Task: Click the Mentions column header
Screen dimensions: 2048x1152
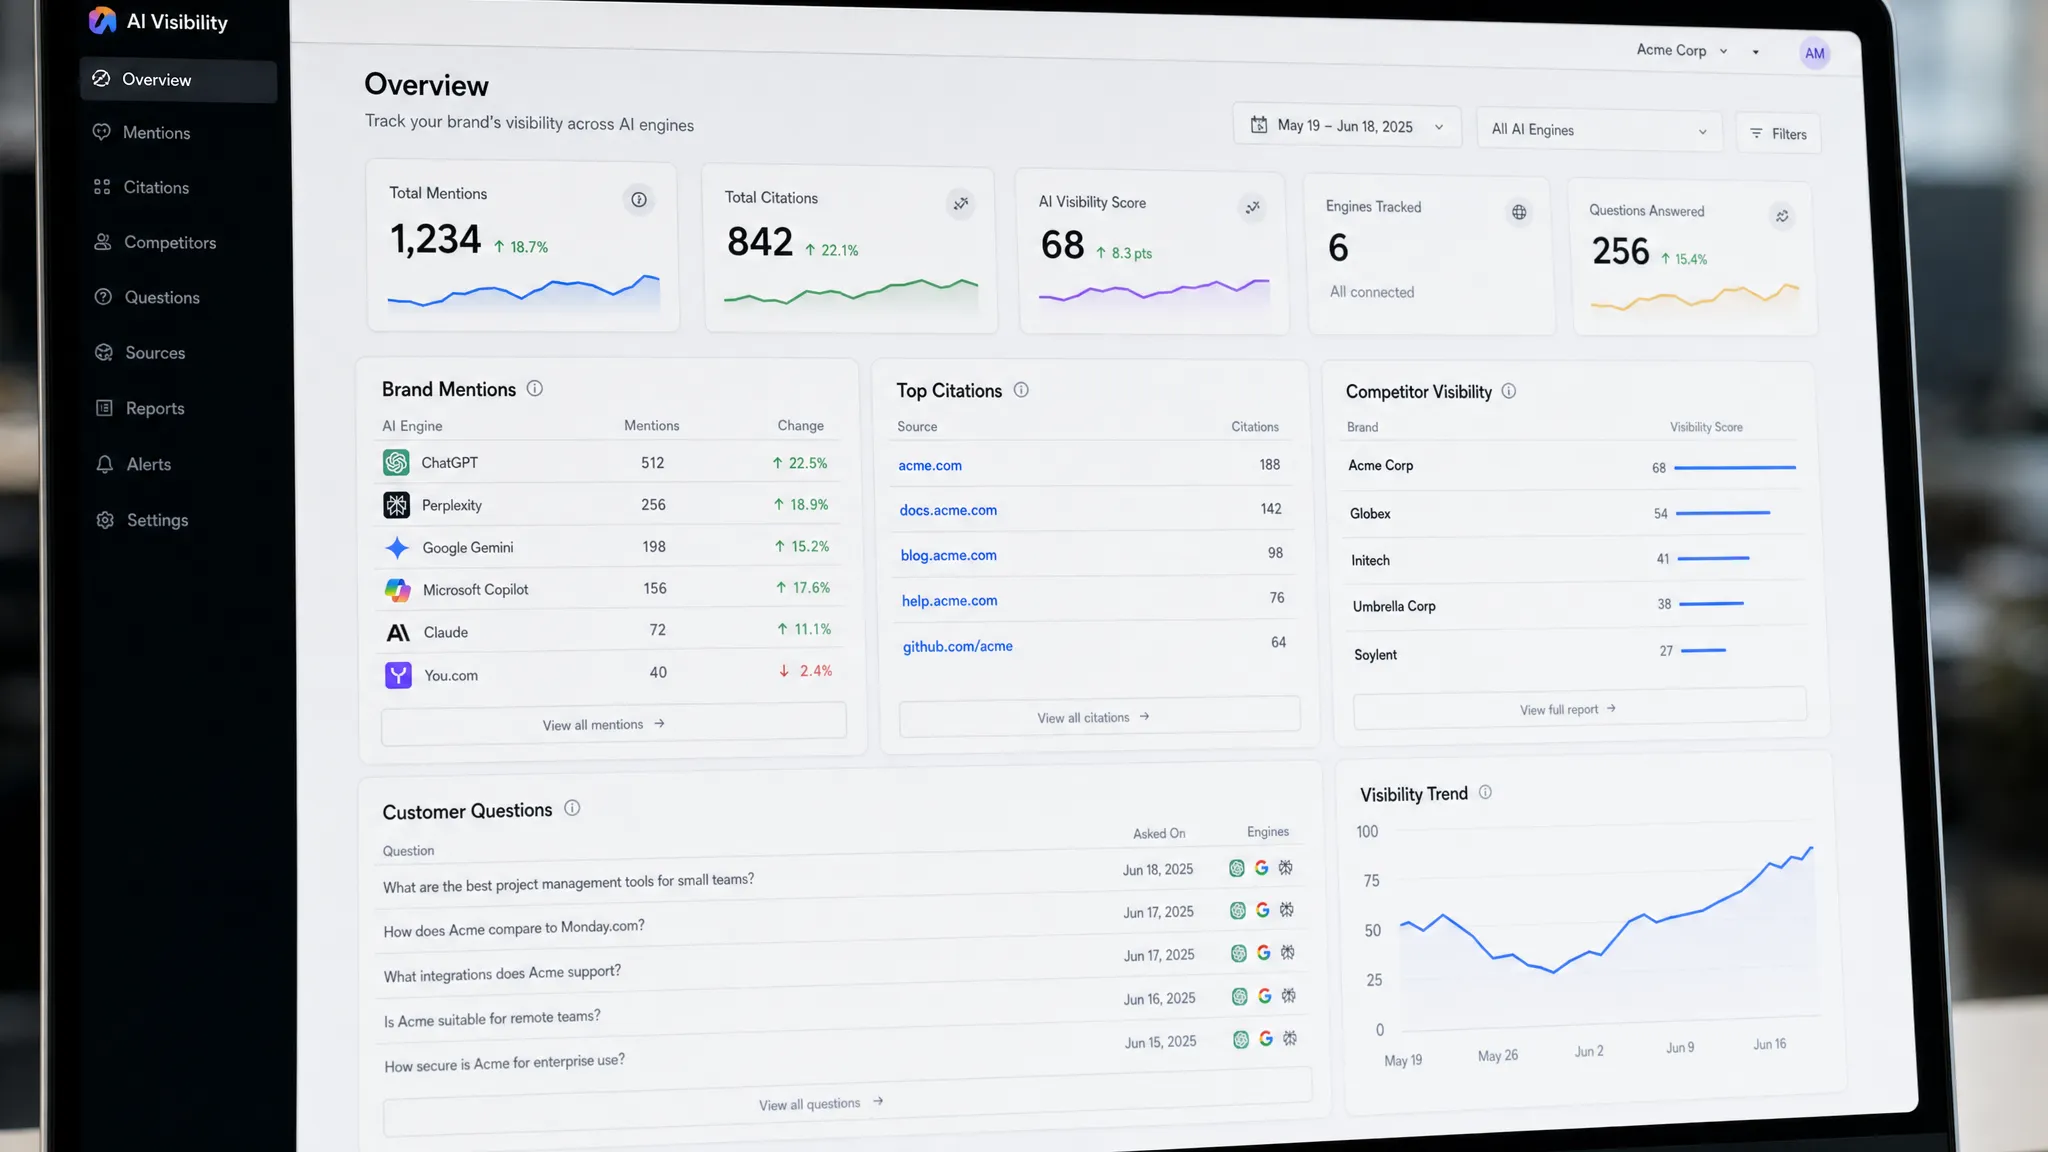Action: pyautogui.click(x=652, y=426)
